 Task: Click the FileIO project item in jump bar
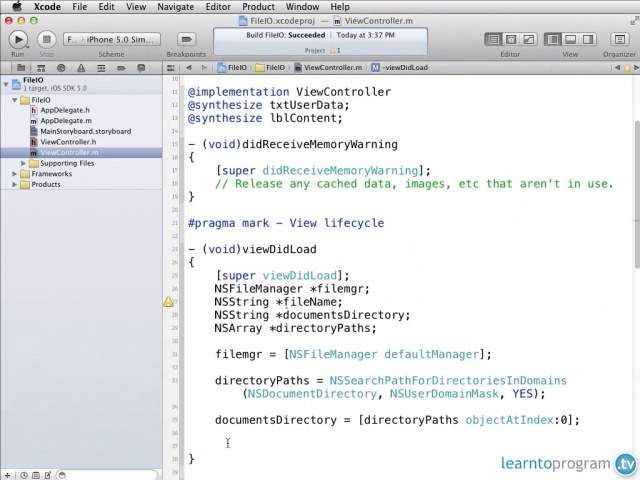click(x=232, y=67)
